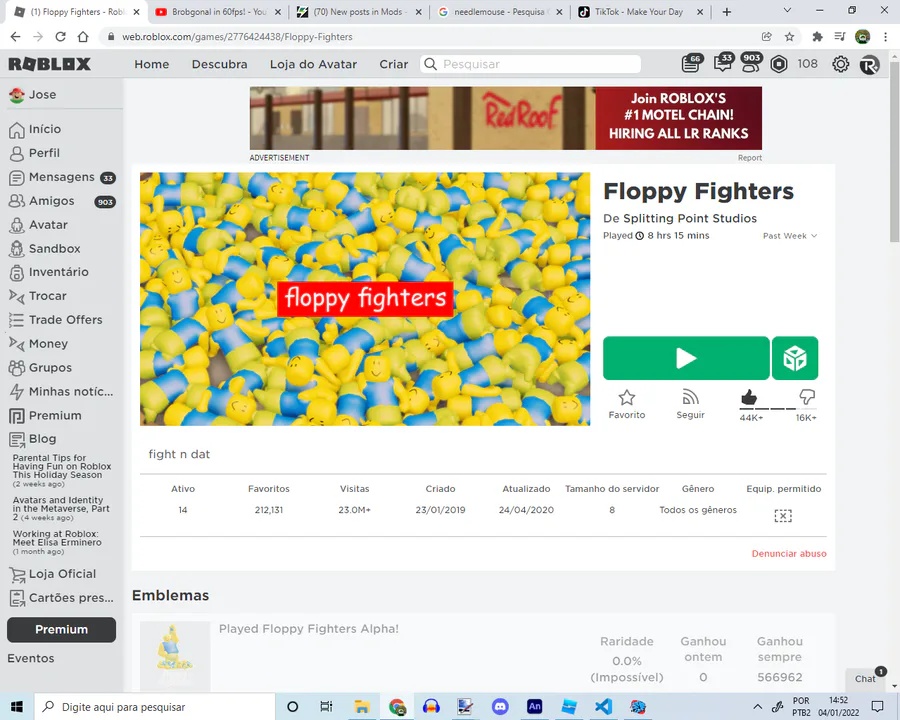Open Sandbox in sidebar
This screenshot has width=900, height=720.
(x=45, y=249)
